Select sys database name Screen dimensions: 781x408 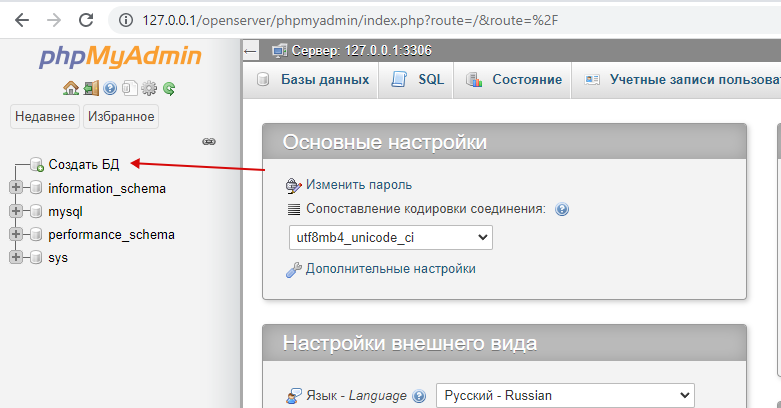point(58,258)
